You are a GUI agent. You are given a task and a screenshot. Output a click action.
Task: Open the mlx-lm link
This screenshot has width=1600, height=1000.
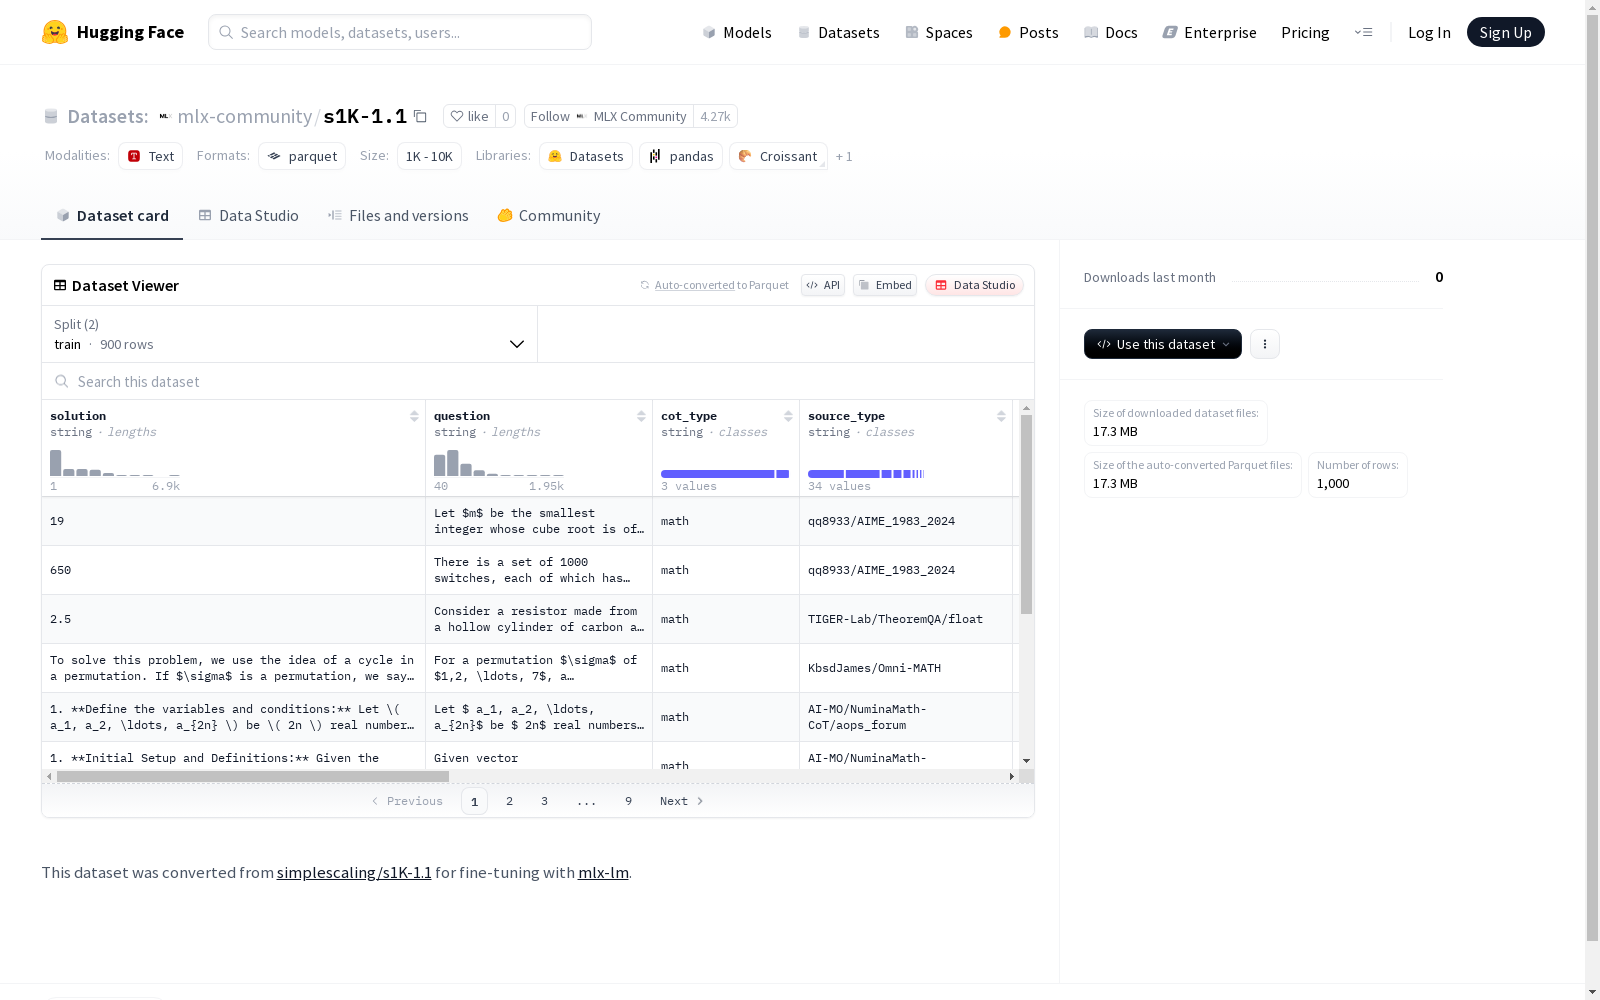tap(603, 872)
